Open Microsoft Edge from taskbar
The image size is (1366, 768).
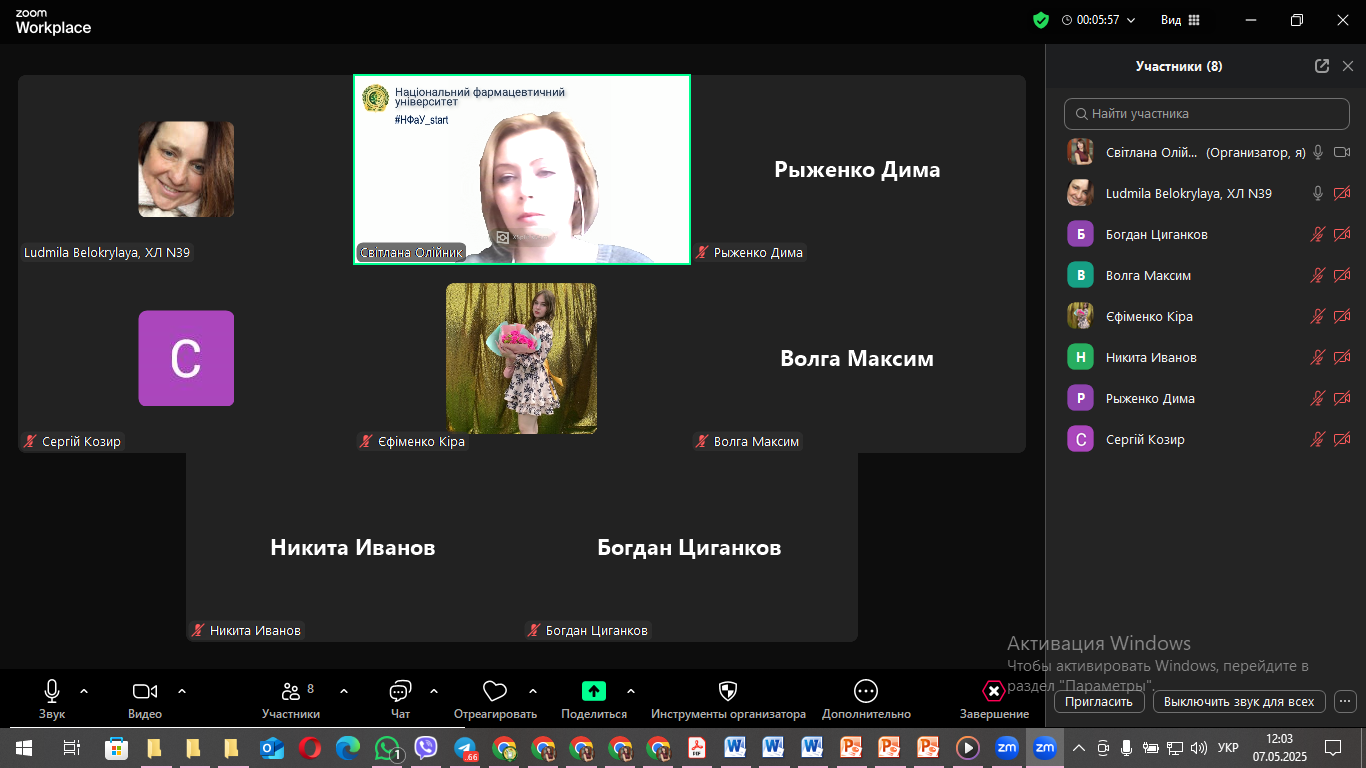tap(348, 747)
